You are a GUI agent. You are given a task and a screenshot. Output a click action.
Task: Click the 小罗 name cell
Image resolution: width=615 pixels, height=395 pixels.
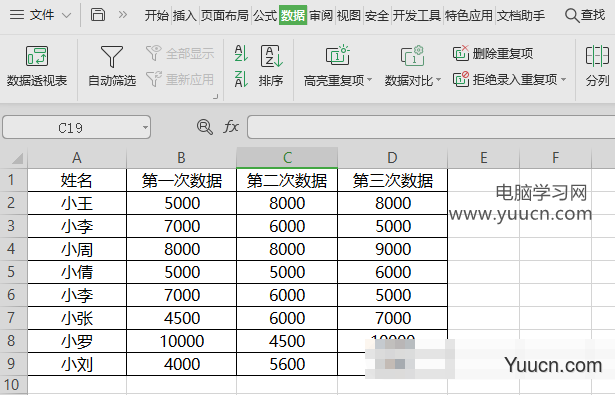[77, 341]
